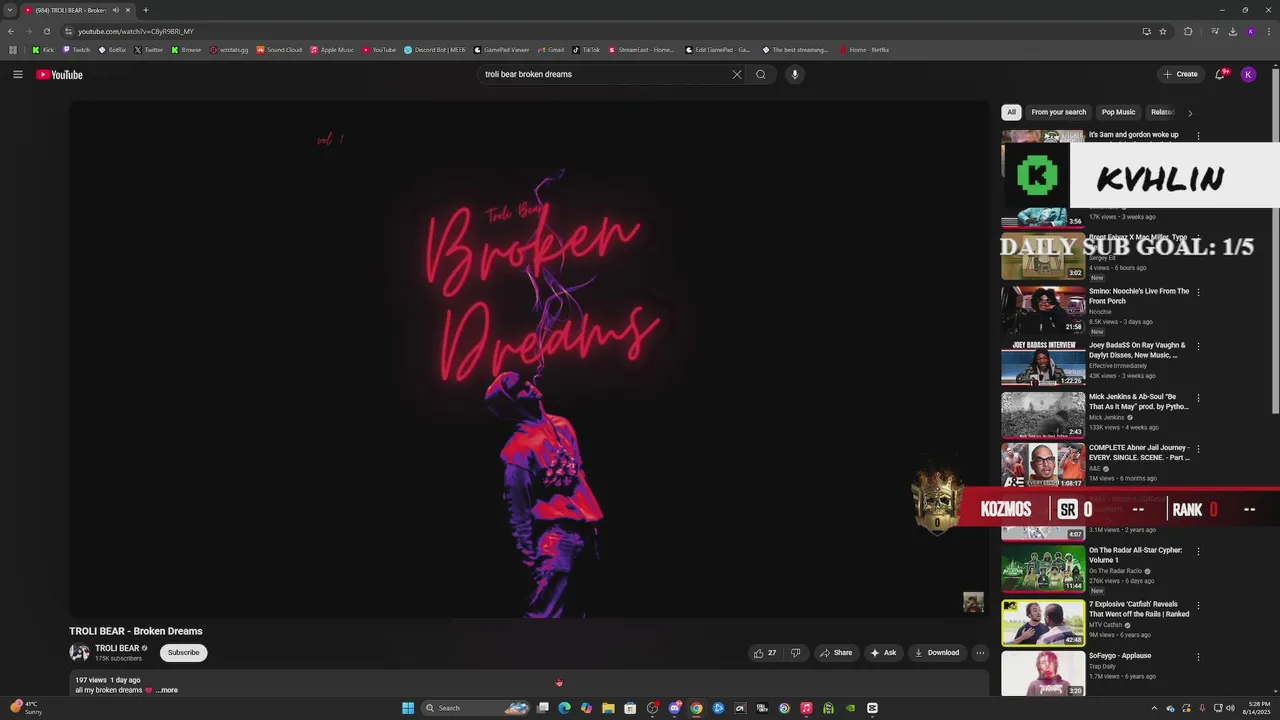Reload the page in browser

click(46, 31)
